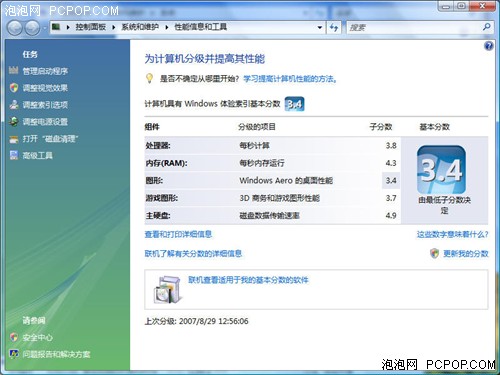Select the 控制面板 breadcrumb item

click(90, 27)
